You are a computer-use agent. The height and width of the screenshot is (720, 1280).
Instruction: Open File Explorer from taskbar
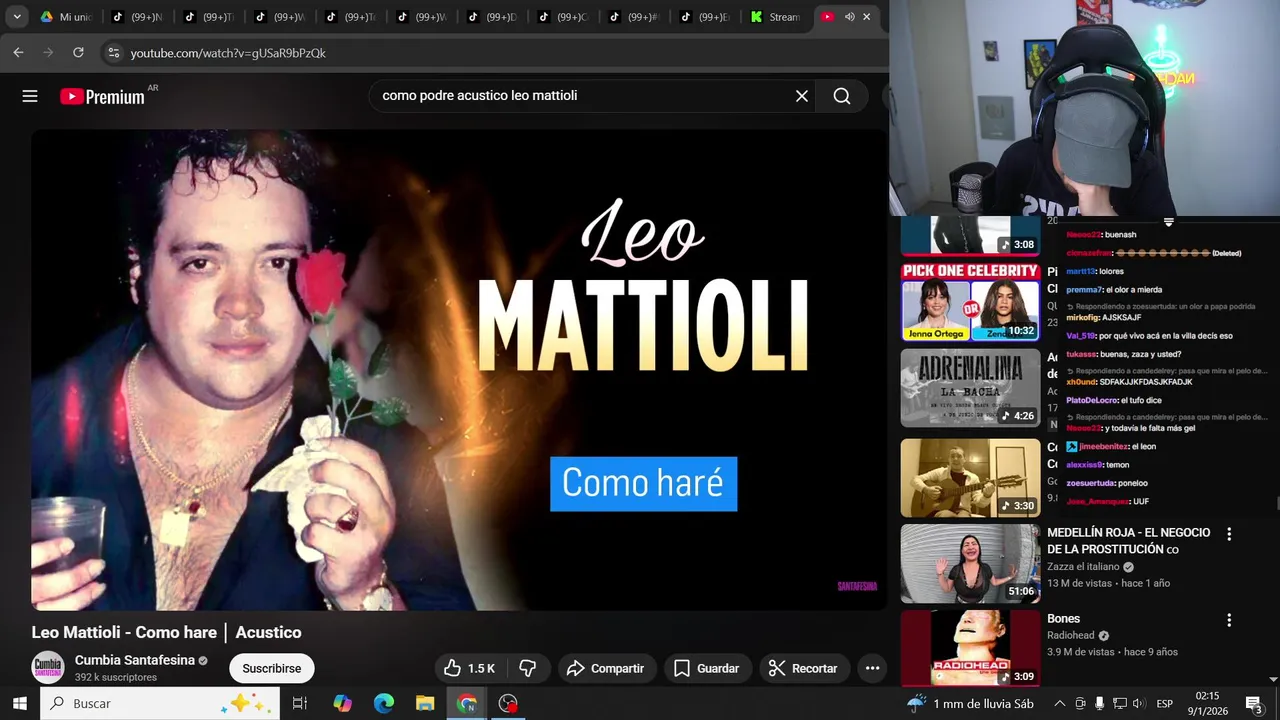[x=425, y=703]
